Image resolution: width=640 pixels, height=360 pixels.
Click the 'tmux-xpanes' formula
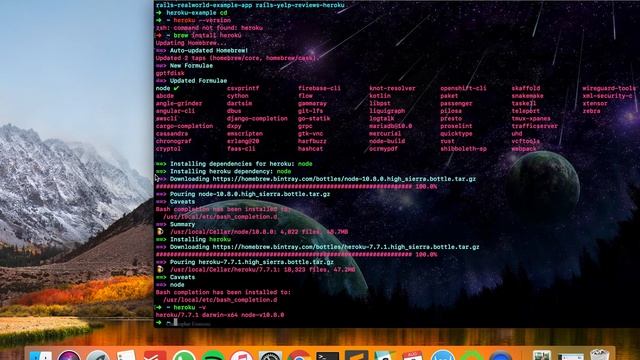531,118
